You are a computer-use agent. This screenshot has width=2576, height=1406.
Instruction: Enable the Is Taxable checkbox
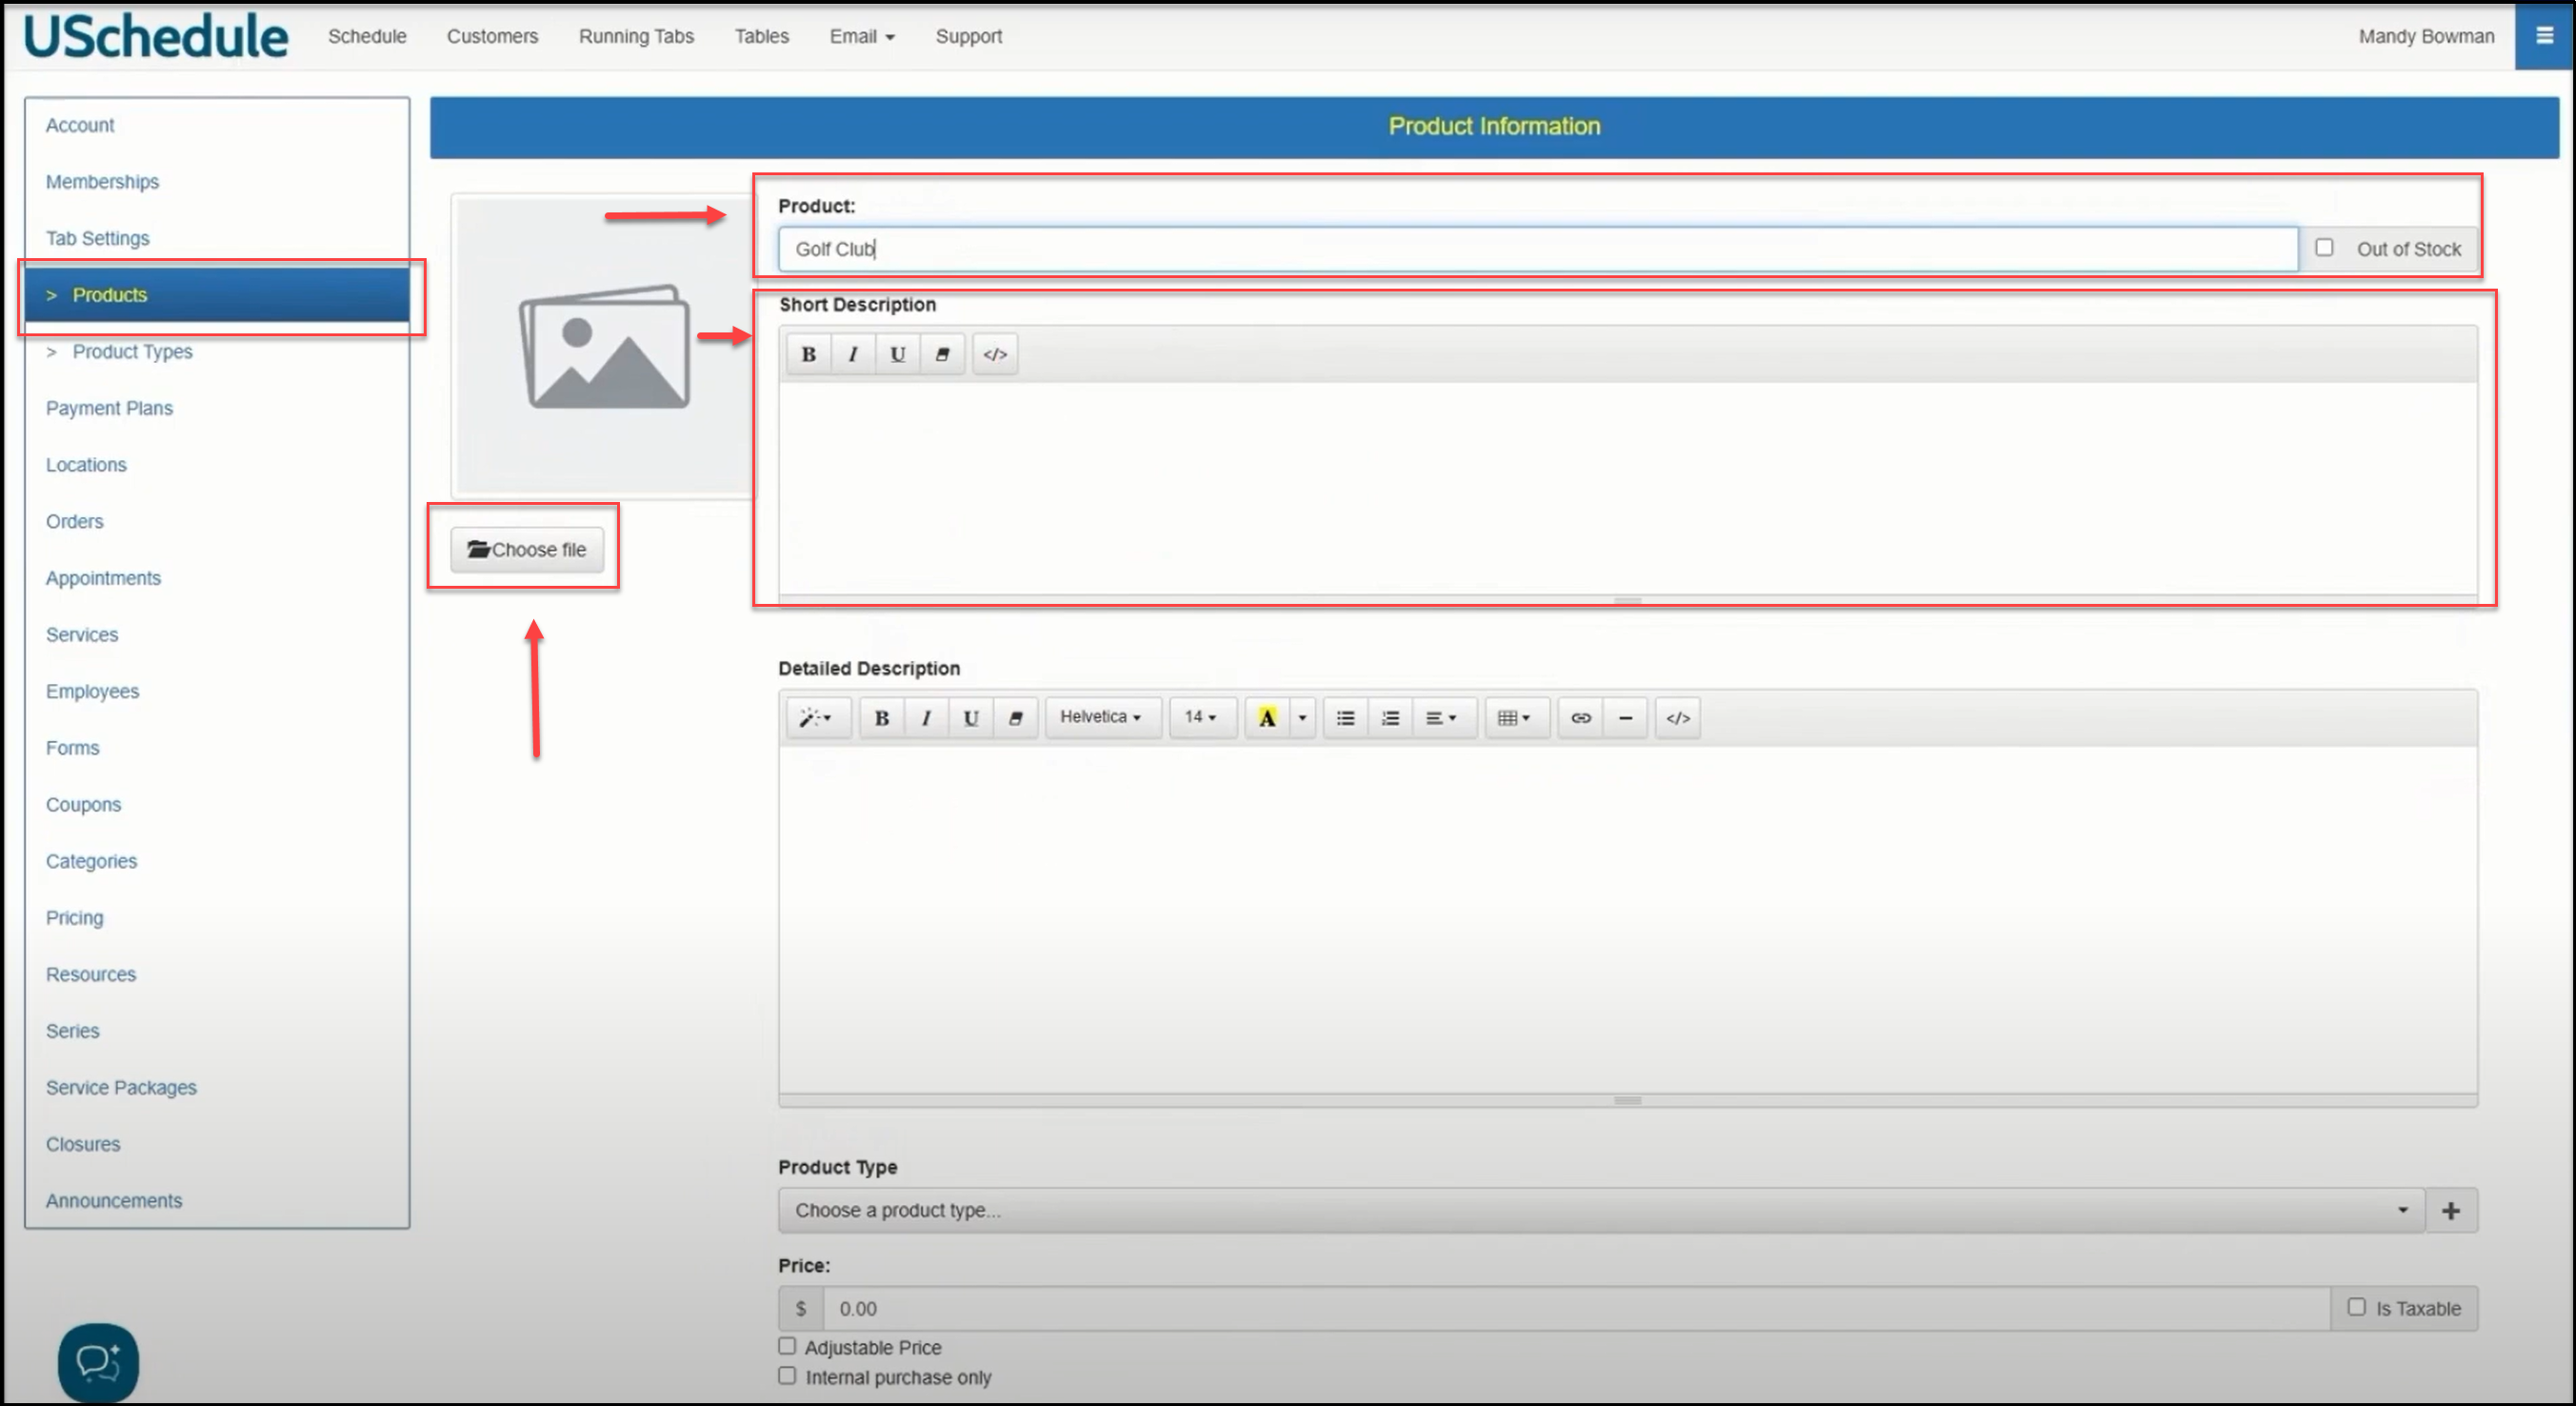coord(2356,1307)
